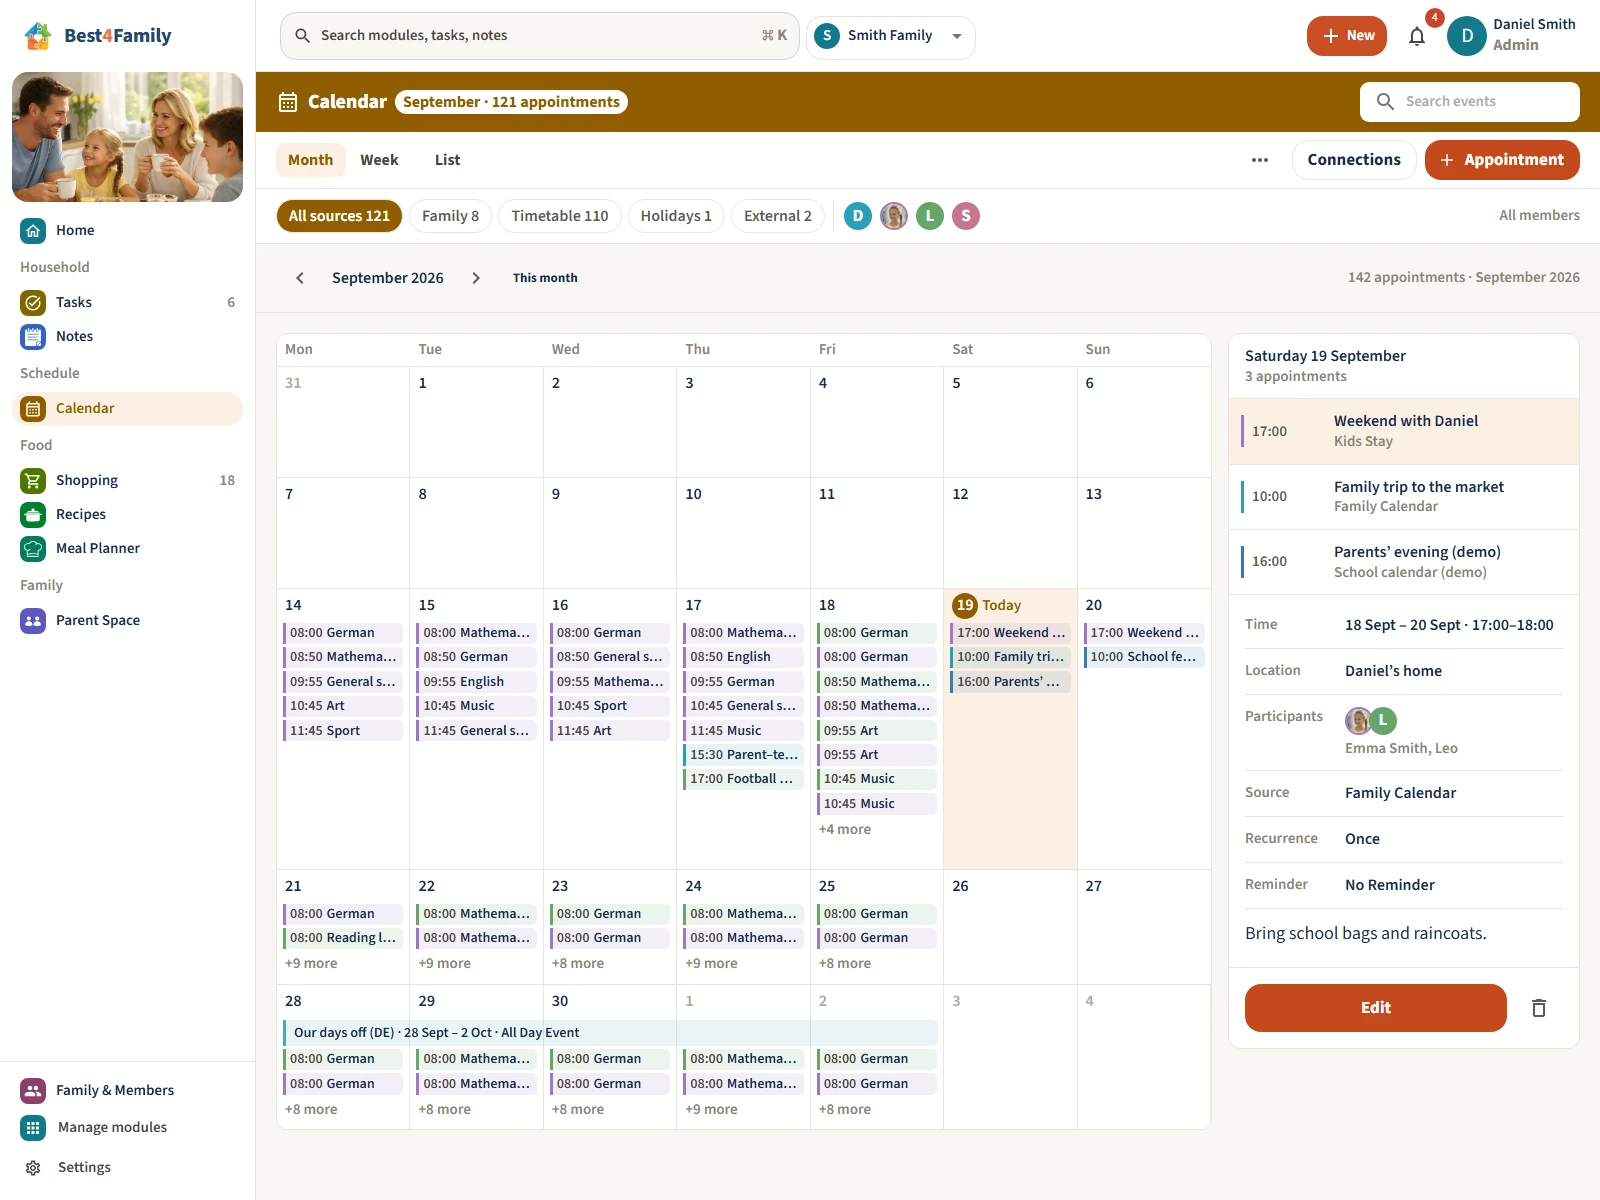The image size is (1600, 1200).
Task: Go to next month chevron
Action: point(476,278)
